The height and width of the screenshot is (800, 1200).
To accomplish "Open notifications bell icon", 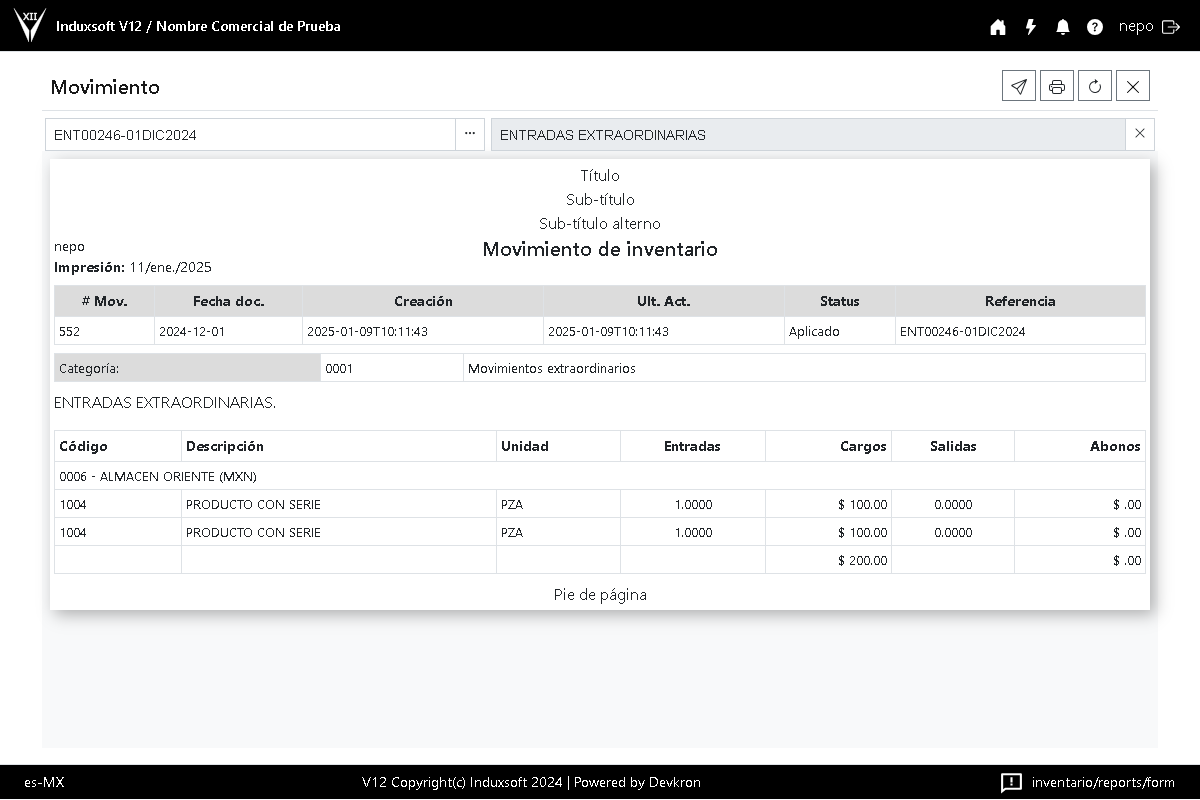I will click(1063, 27).
